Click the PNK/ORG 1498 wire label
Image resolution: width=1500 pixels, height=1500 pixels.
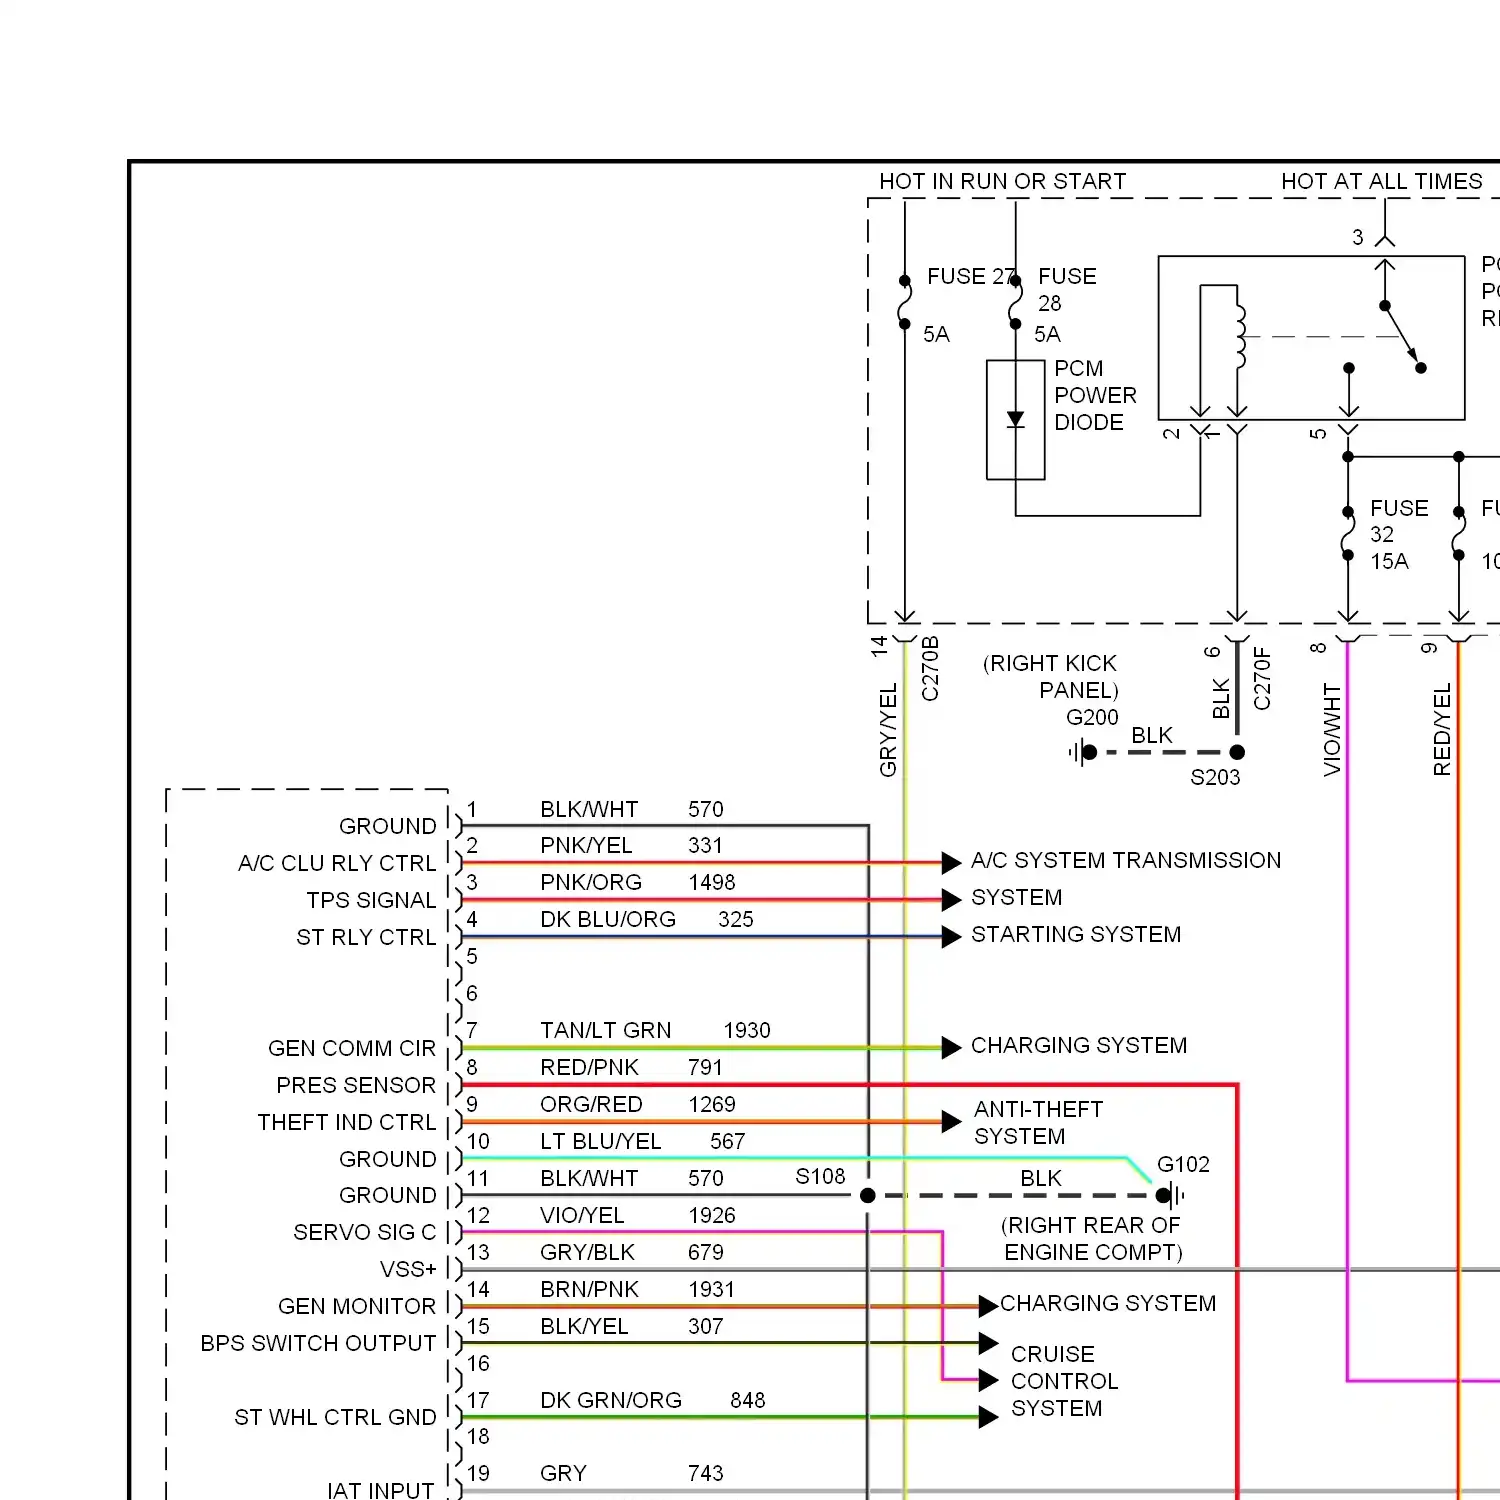[637, 882]
